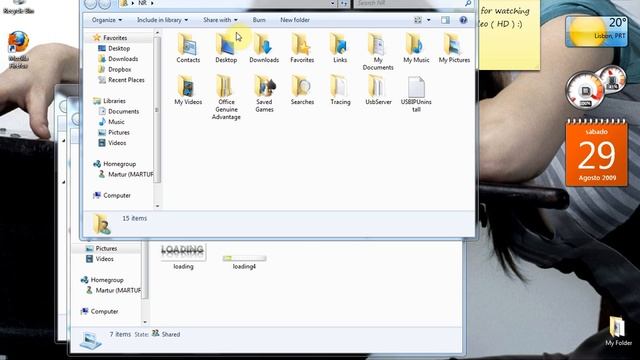Click the weather gadget showing Lisbon
640x360 pixels.
tap(596, 31)
